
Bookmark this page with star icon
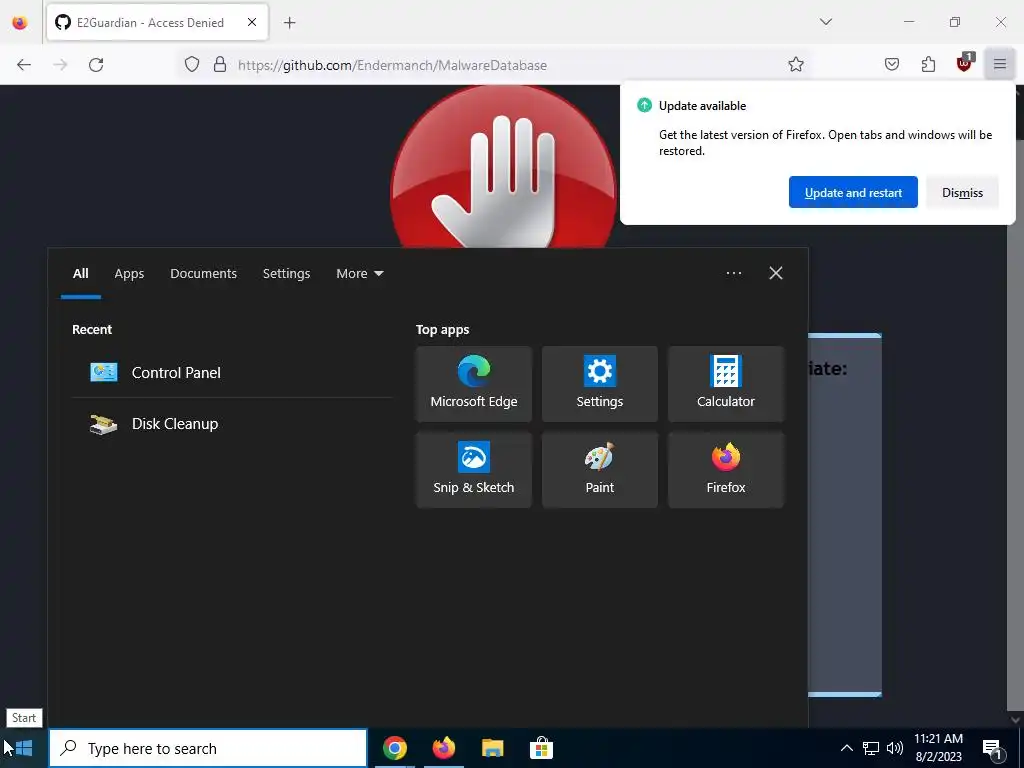click(x=795, y=65)
